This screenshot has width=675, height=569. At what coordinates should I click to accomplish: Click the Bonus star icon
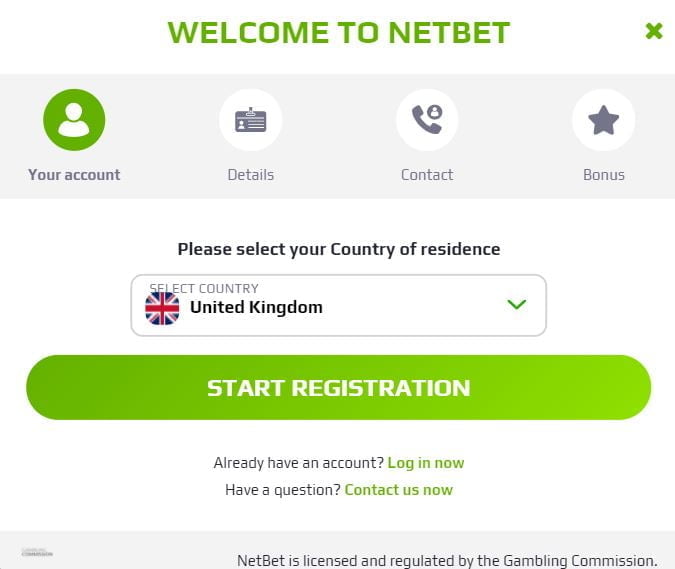point(603,120)
